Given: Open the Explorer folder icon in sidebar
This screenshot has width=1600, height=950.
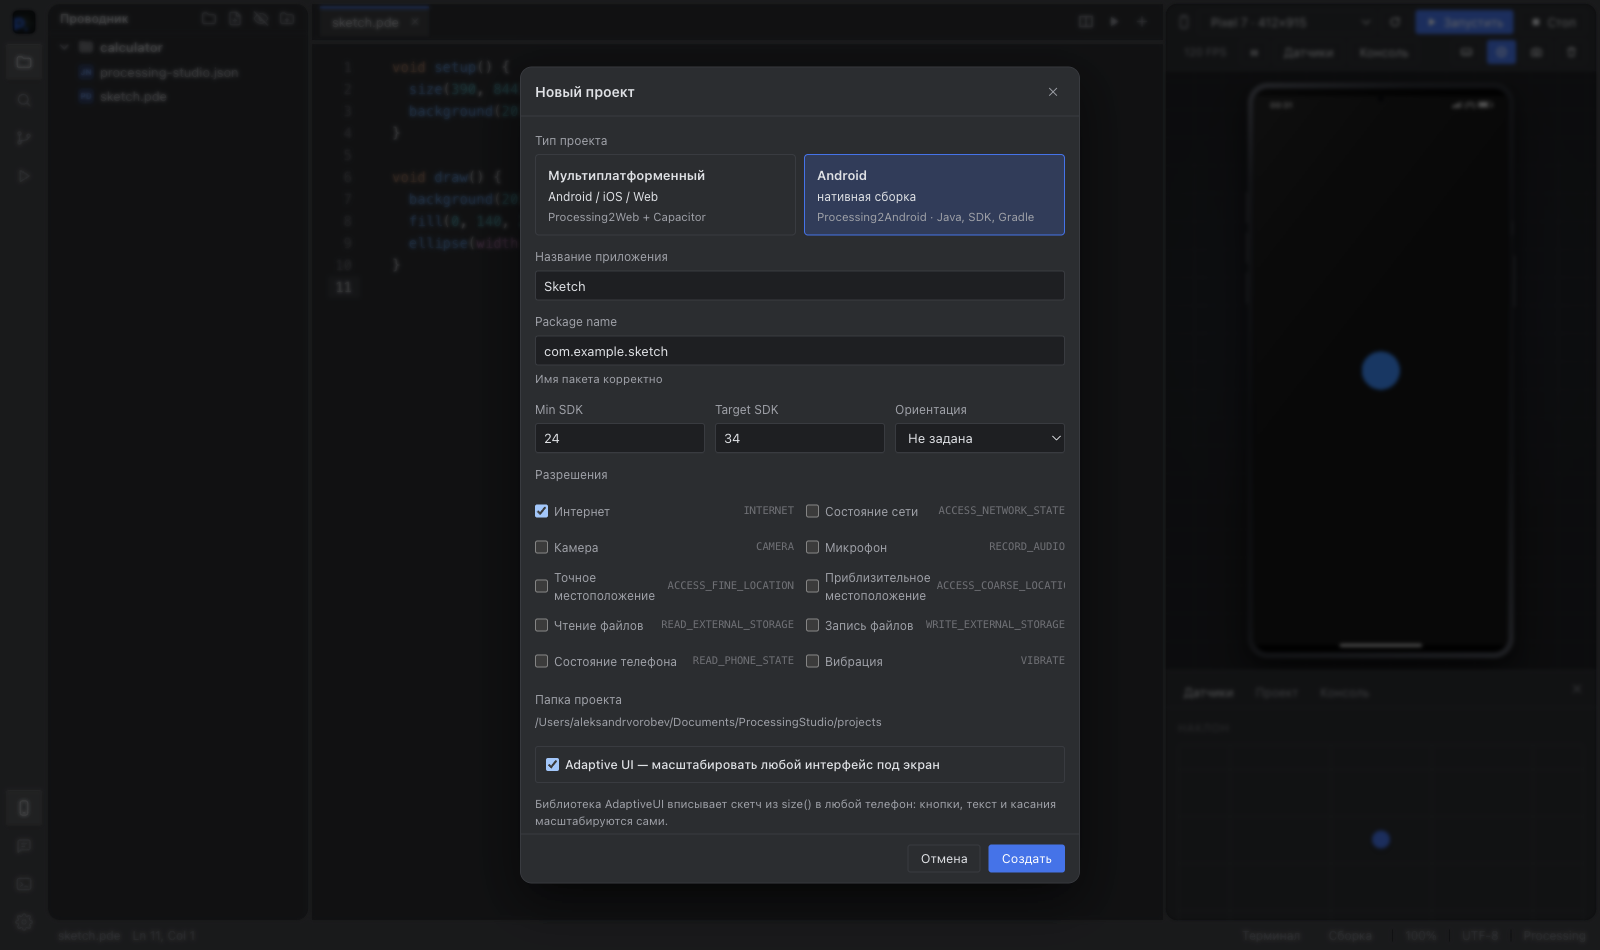Looking at the screenshot, I should (x=24, y=62).
